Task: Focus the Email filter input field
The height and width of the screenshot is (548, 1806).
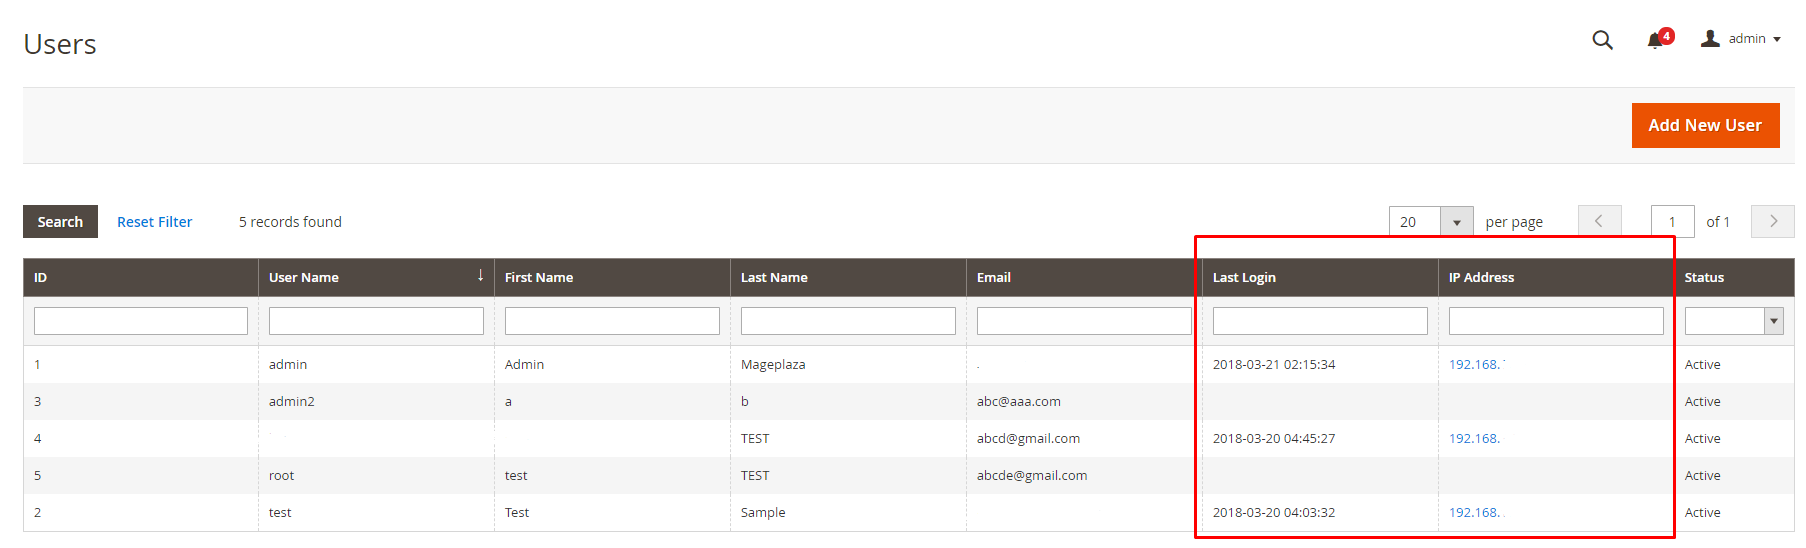Action: (1084, 321)
